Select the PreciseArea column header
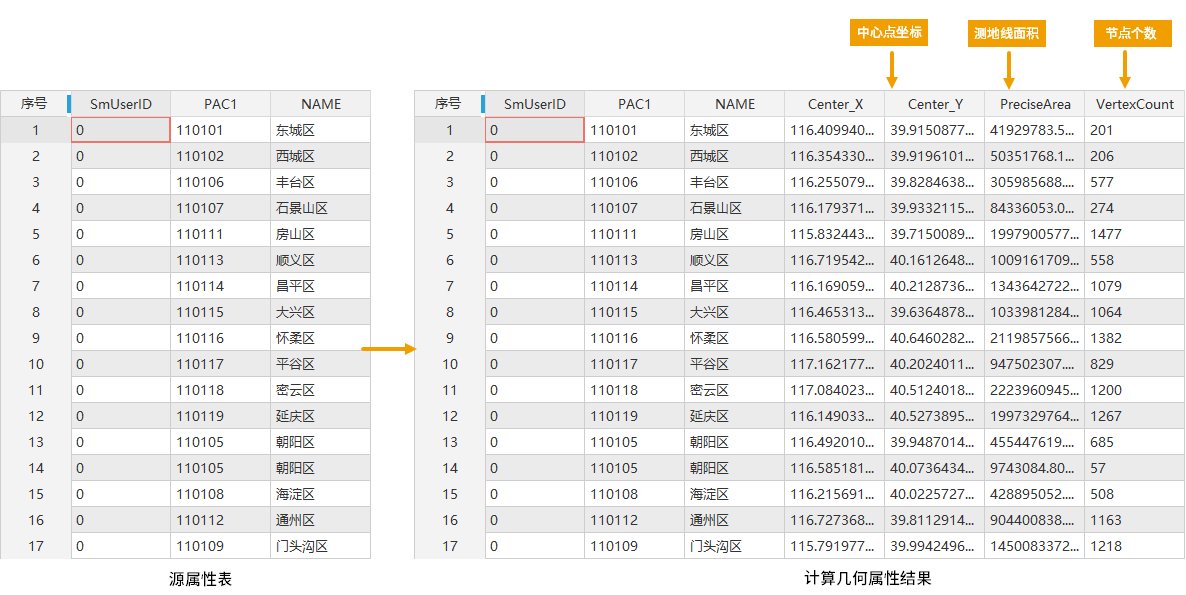1186x595 pixels. [x=1034, y=104]
